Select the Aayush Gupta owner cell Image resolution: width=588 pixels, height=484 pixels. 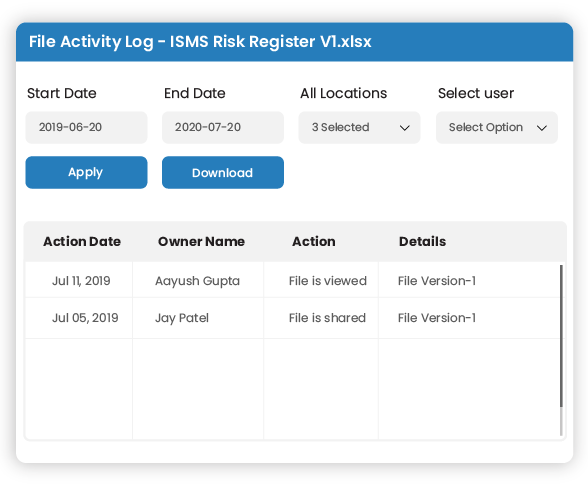198,280
